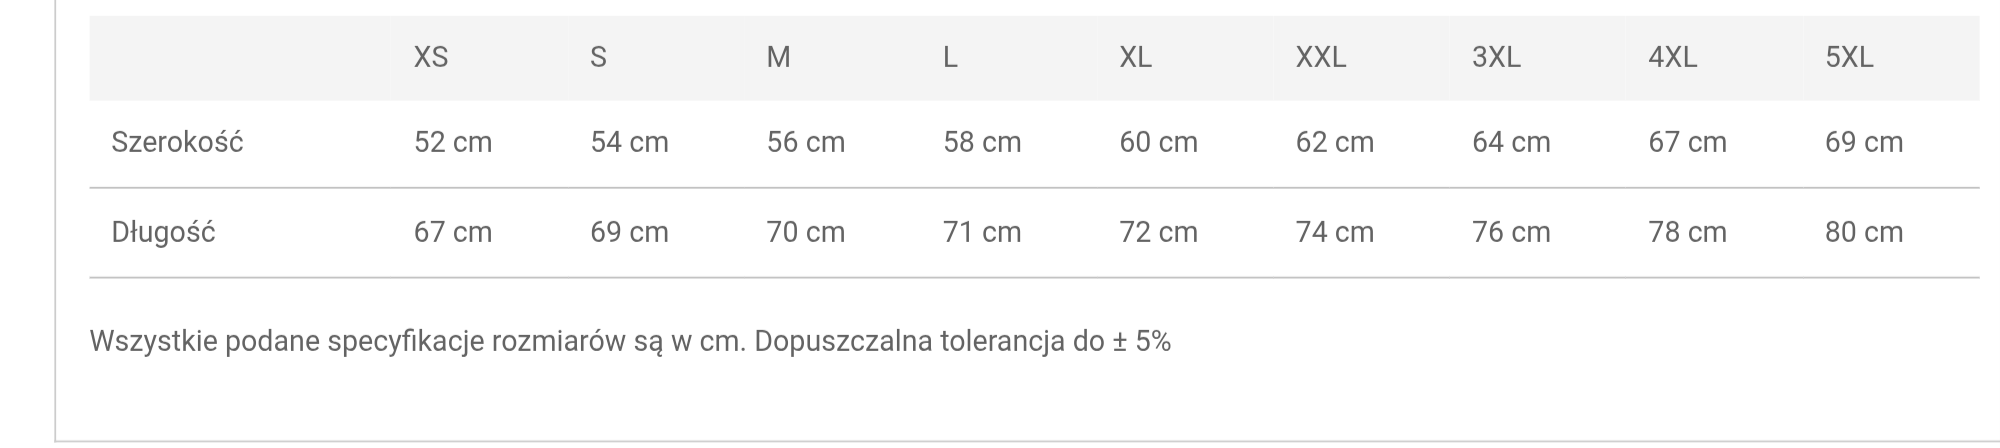
Task: Select the S size column header
Action: tap(598, 58)
